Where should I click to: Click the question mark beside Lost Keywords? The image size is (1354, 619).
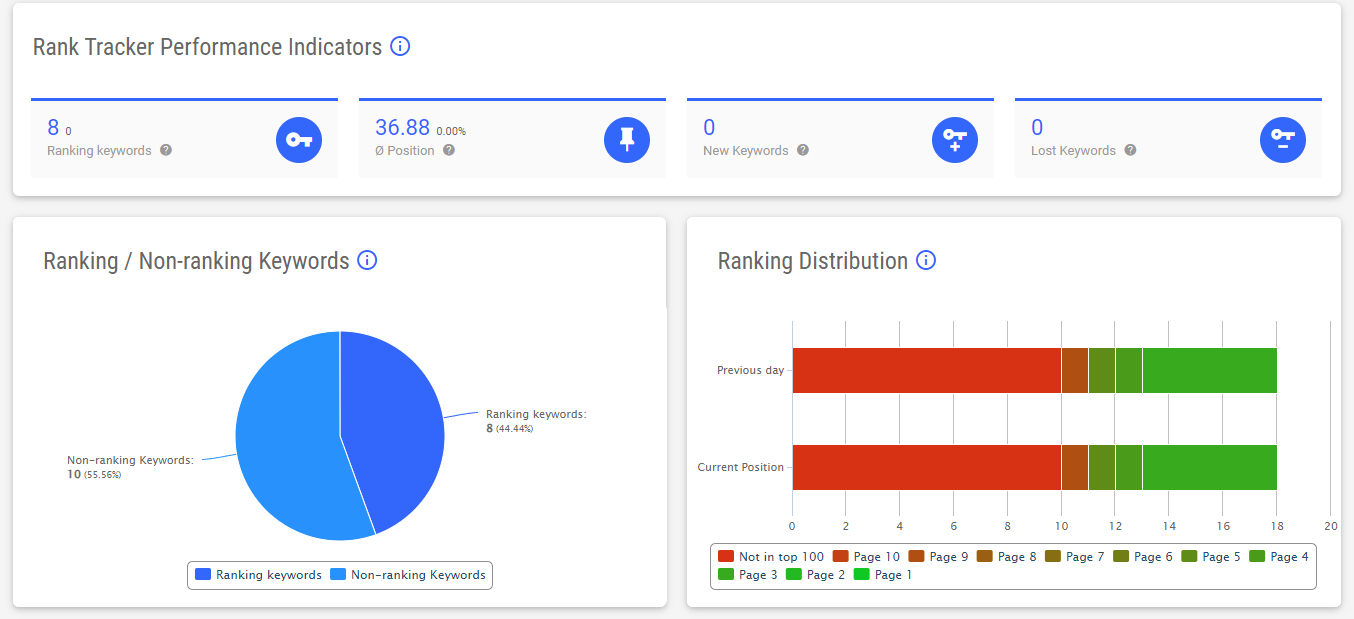[x=1130, y=150]
